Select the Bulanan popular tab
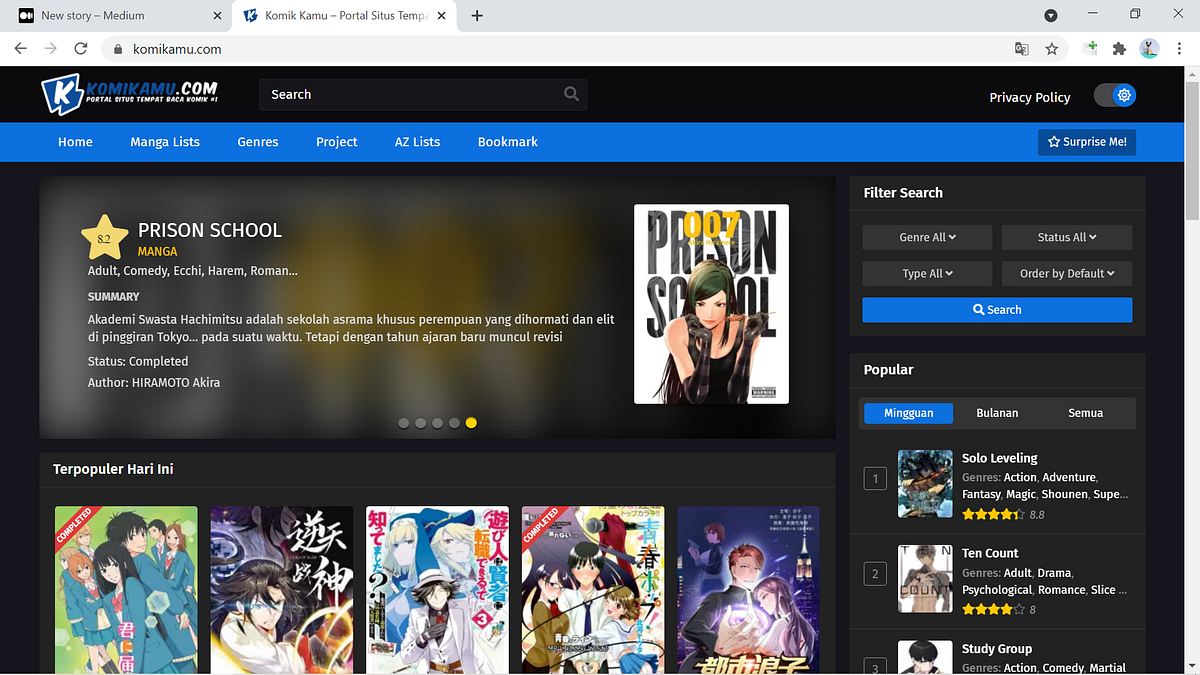 pyautogui.click(x=997, y=413)
